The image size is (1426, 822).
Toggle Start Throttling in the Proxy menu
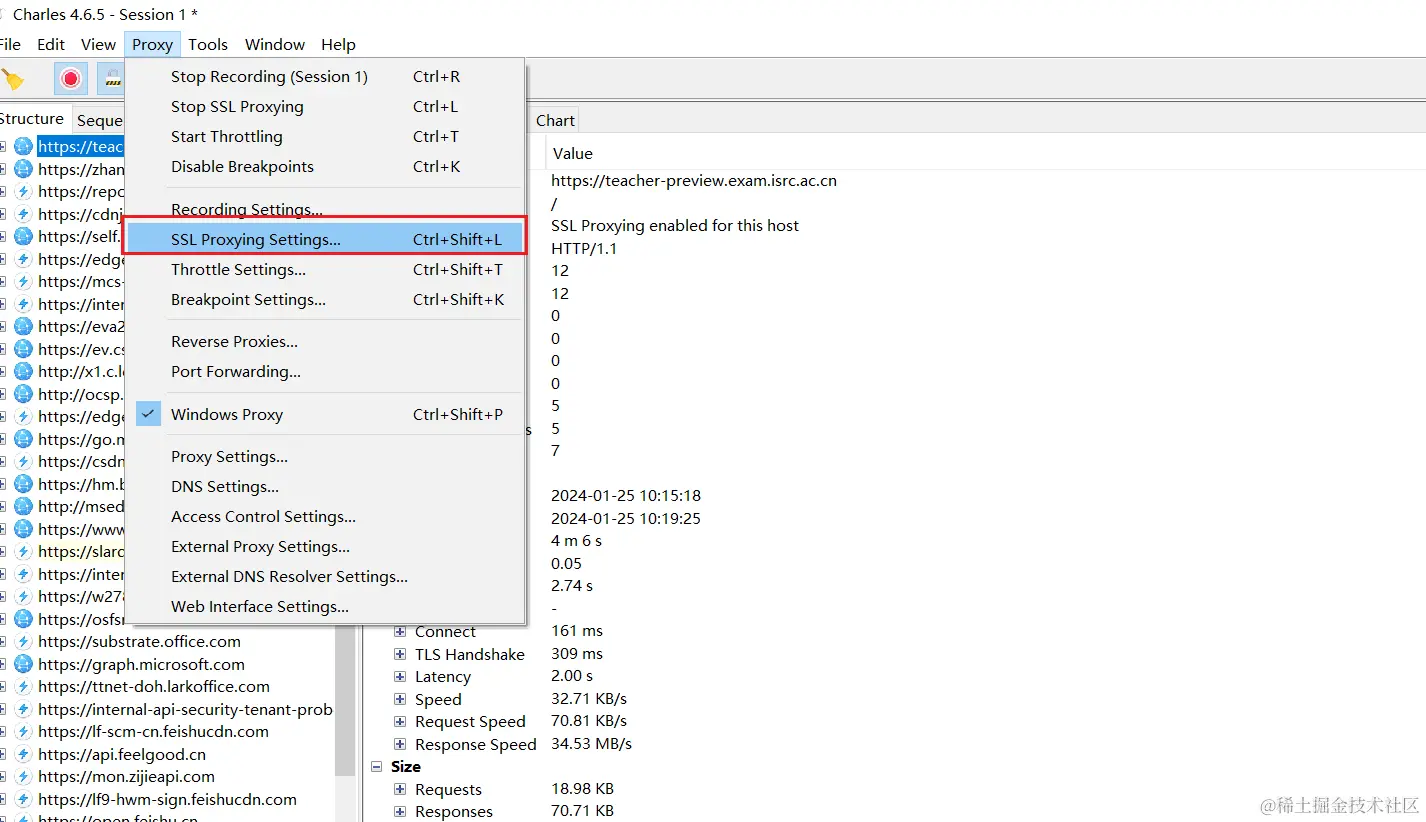click(226, 137)
